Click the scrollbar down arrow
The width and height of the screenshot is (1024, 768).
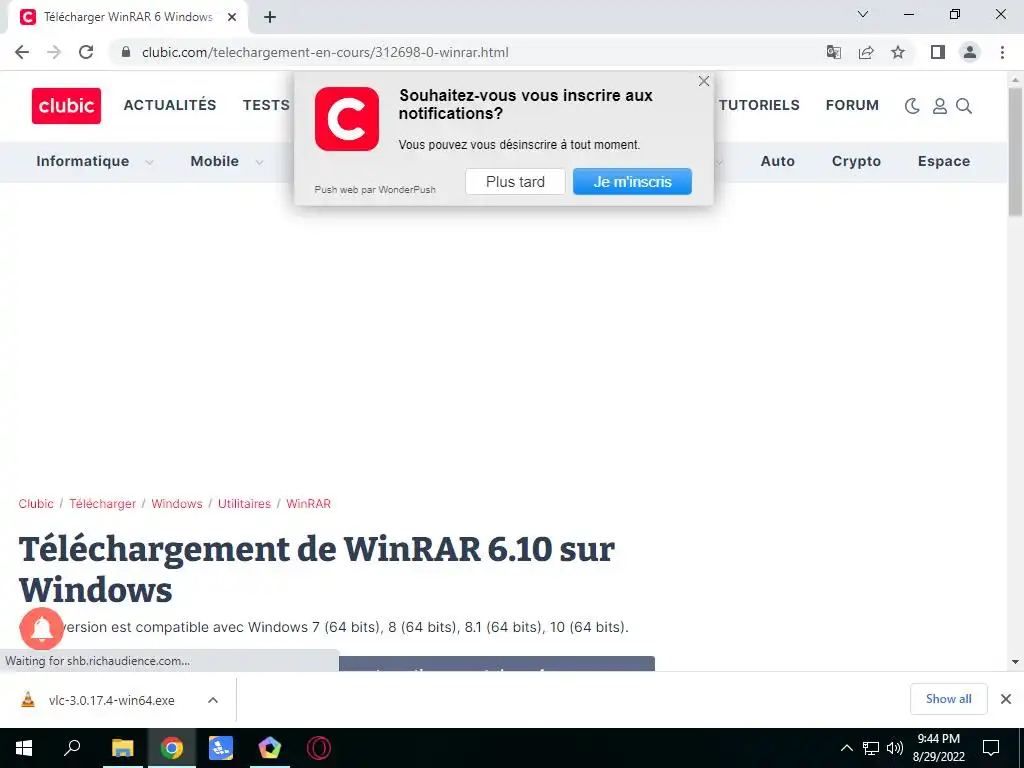1015,662
